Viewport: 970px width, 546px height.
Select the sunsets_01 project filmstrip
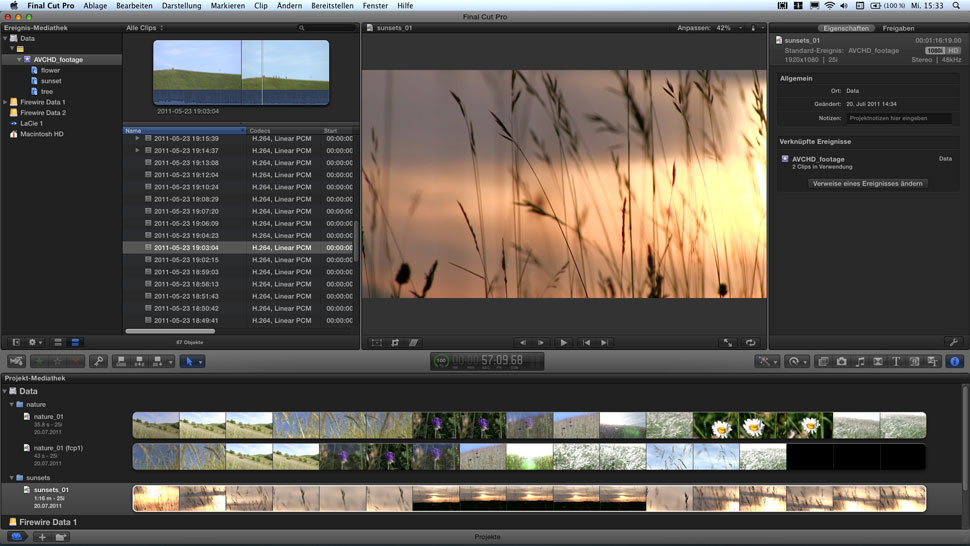[529, 498]
